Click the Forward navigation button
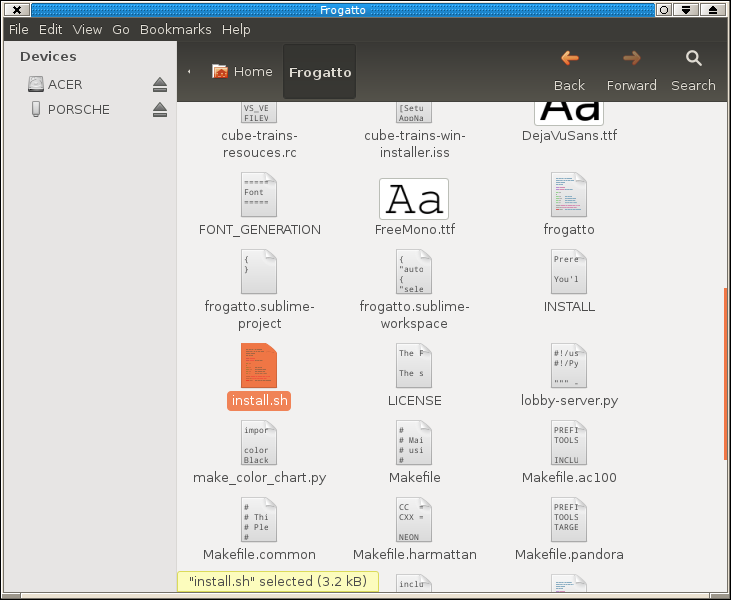Viewport: 731px width, 600px height. coord(631,71)
